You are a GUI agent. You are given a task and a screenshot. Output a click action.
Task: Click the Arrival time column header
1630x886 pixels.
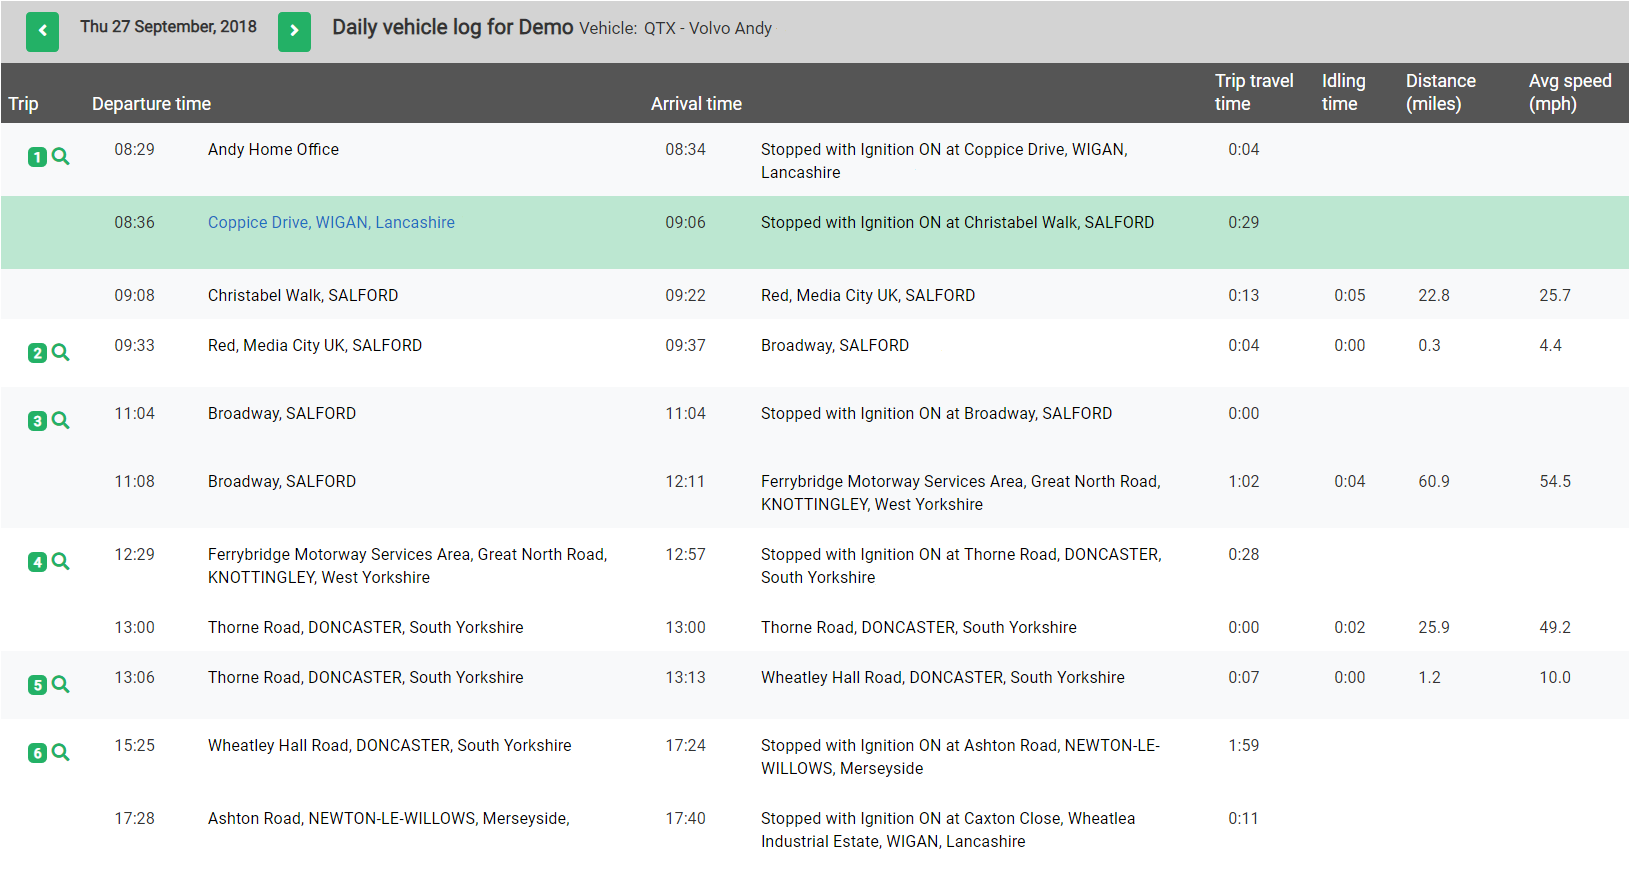click(696, 104)
